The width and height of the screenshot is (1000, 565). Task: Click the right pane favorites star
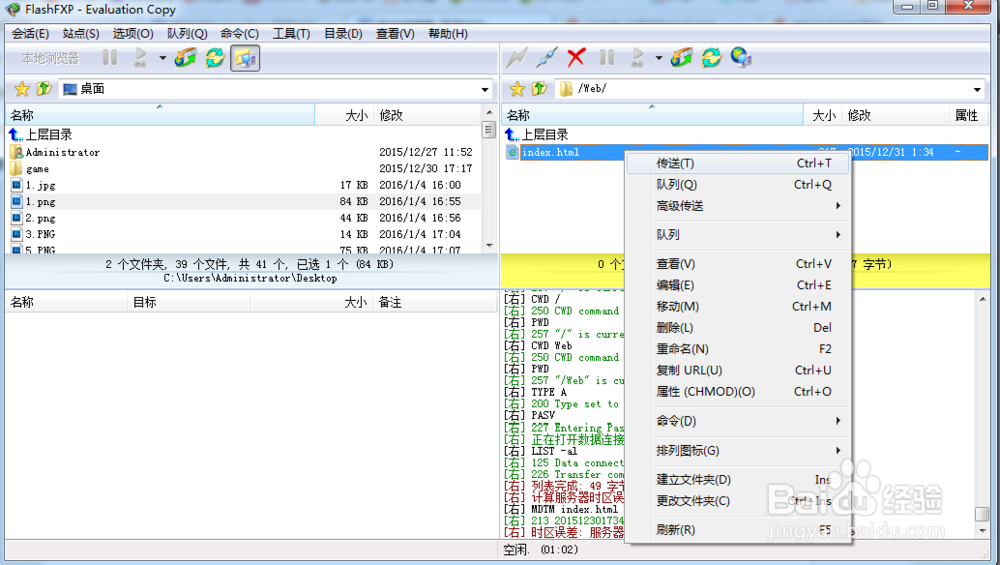[517, 89]
